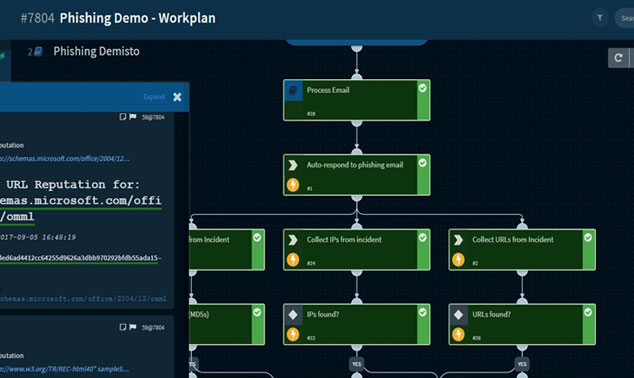The image size is (634, 378).
Task: Click the chevron icon on Collect URLs from Incident
Action: tap(458, 240)
